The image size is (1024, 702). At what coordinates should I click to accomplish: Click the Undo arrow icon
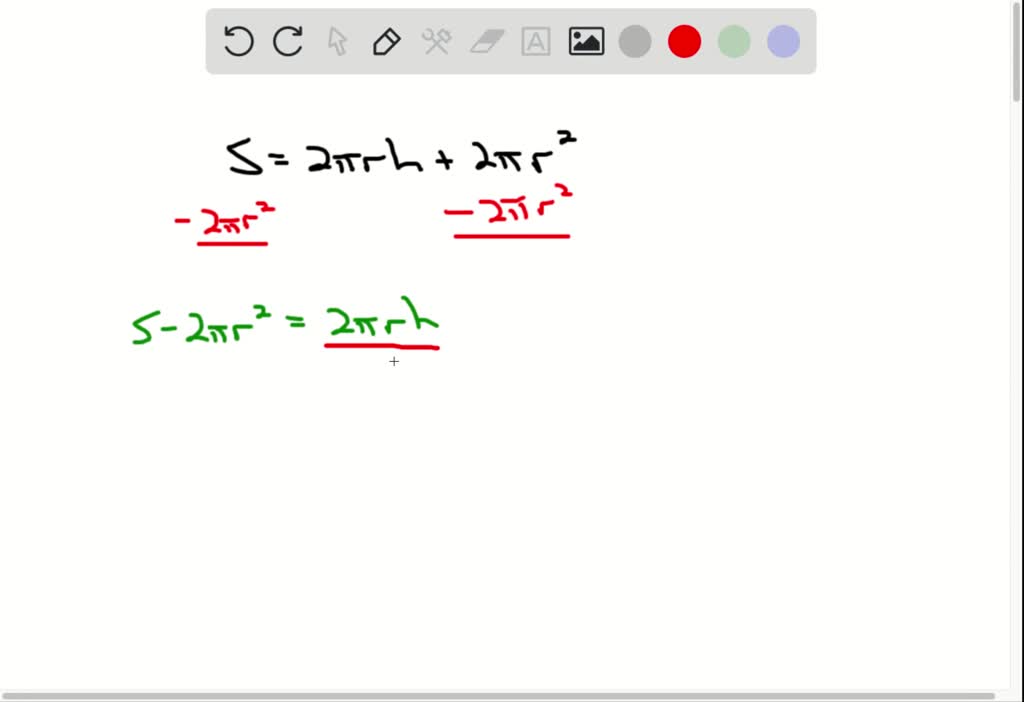pos(237,41)
